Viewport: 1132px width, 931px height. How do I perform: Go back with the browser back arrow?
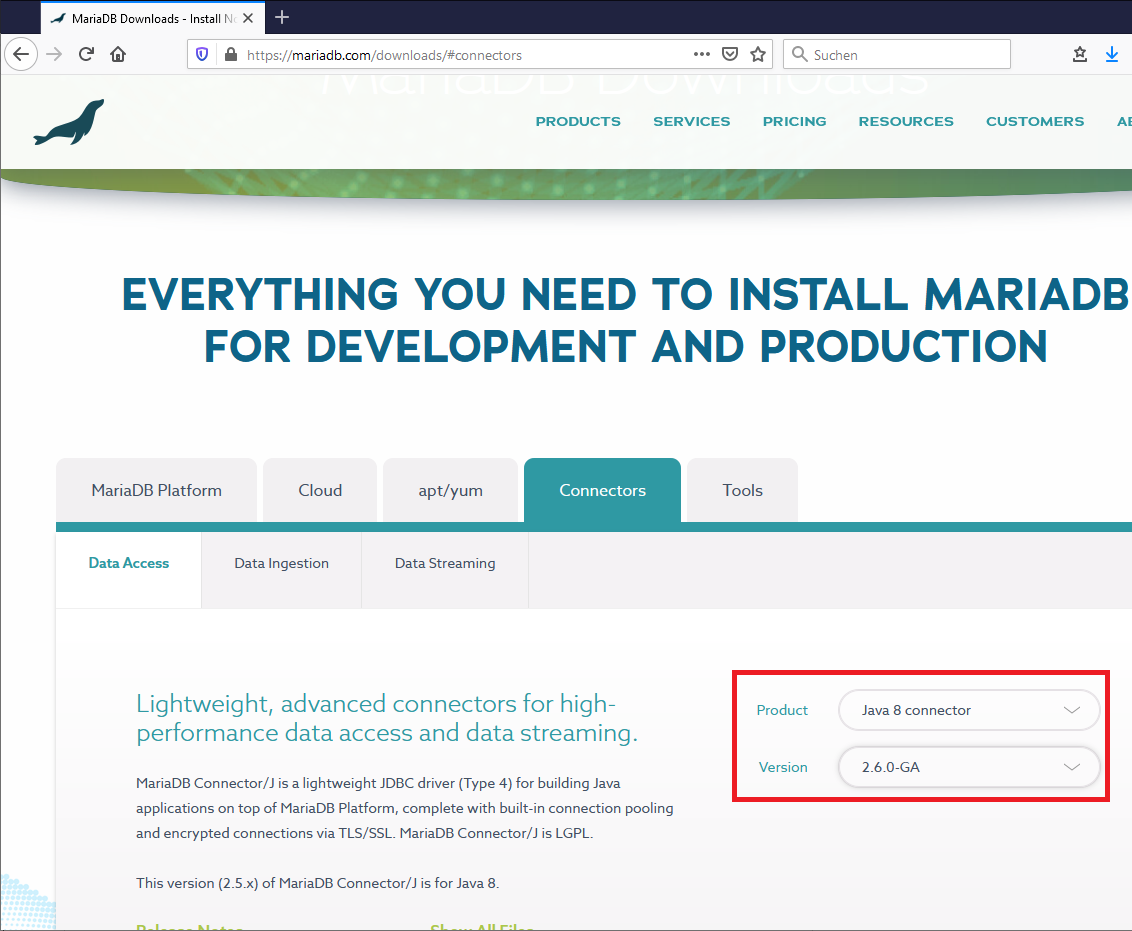[x=21, y=55]
